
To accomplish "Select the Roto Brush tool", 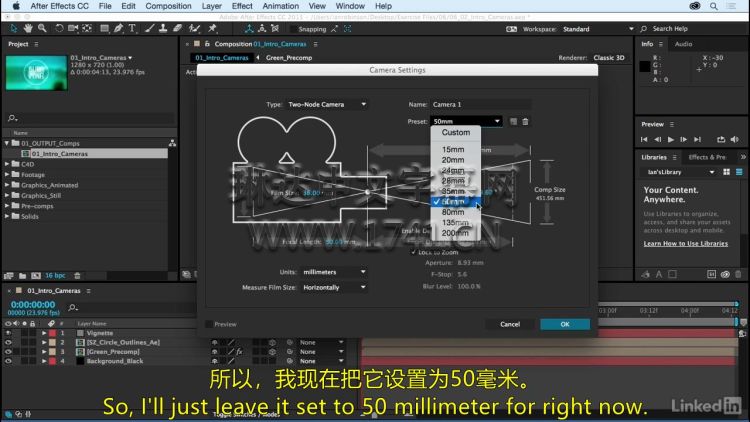I will (194, 29).
